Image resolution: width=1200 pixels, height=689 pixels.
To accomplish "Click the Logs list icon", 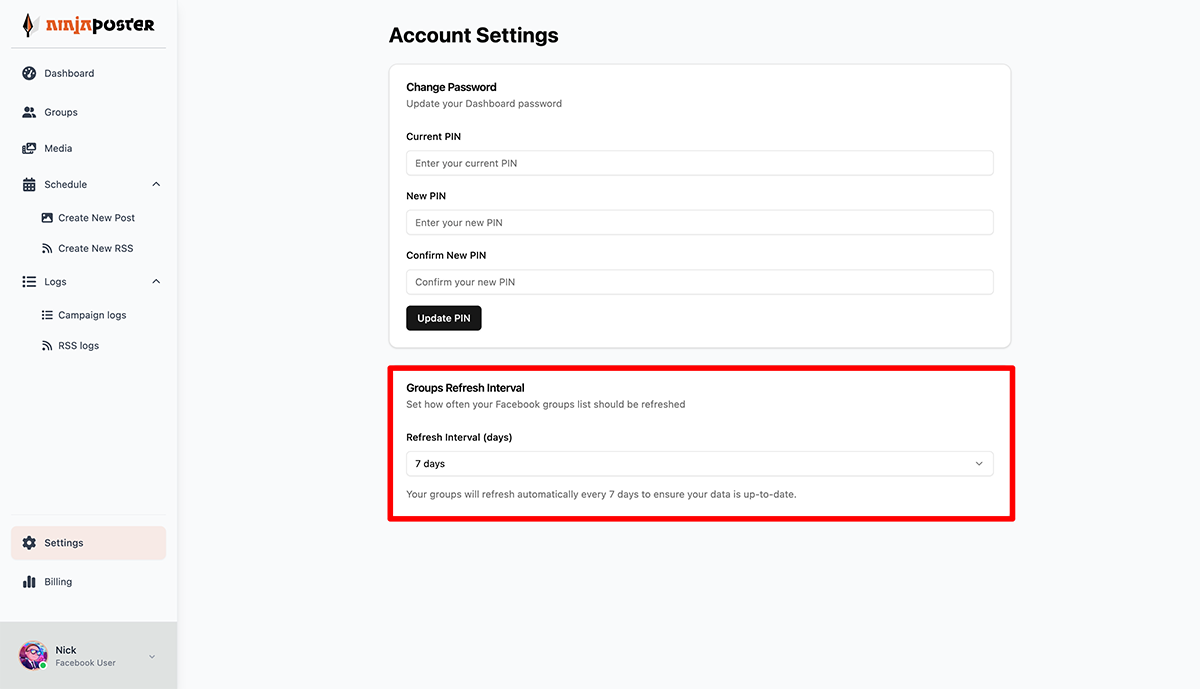I will tap(29, 282).
